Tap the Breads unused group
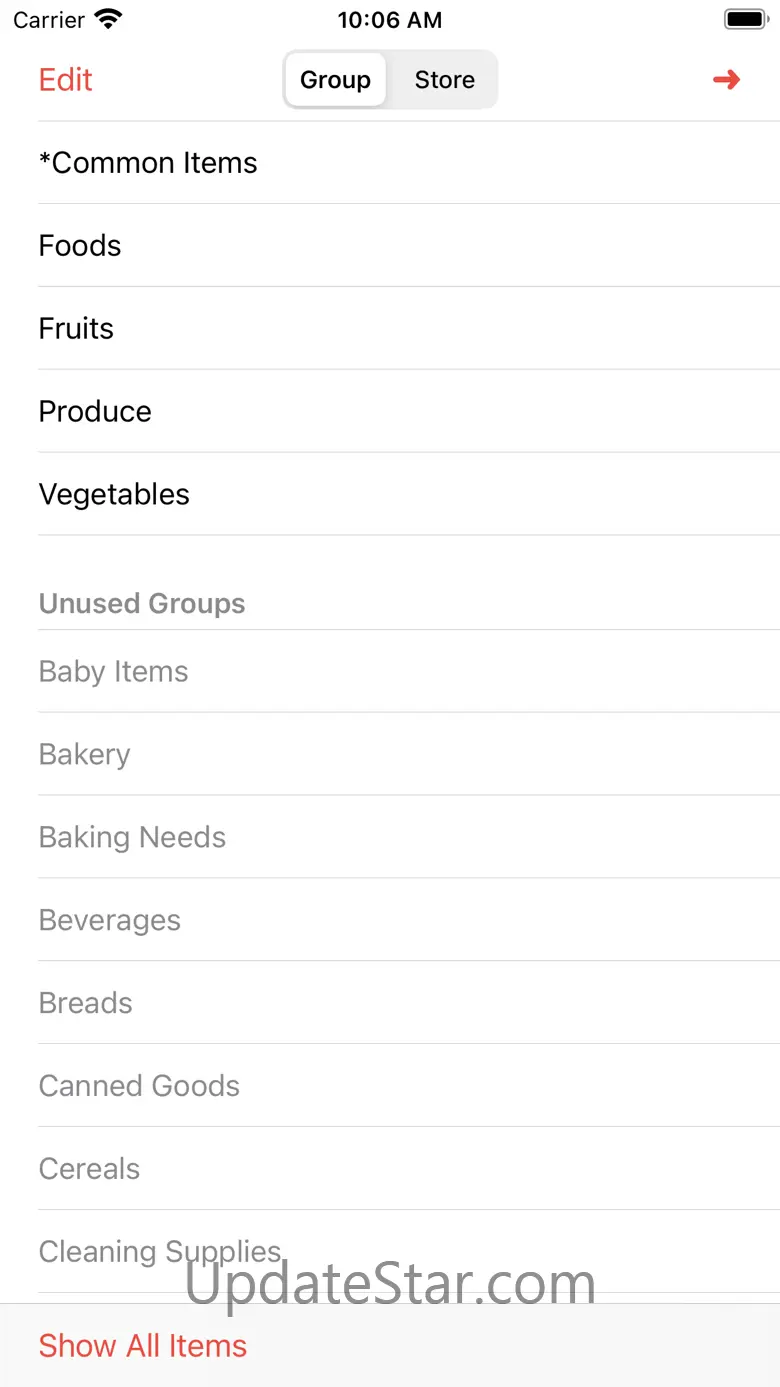Image resolution: width=780 pixels, height=1387 pixels. [x=85, y=1004]
